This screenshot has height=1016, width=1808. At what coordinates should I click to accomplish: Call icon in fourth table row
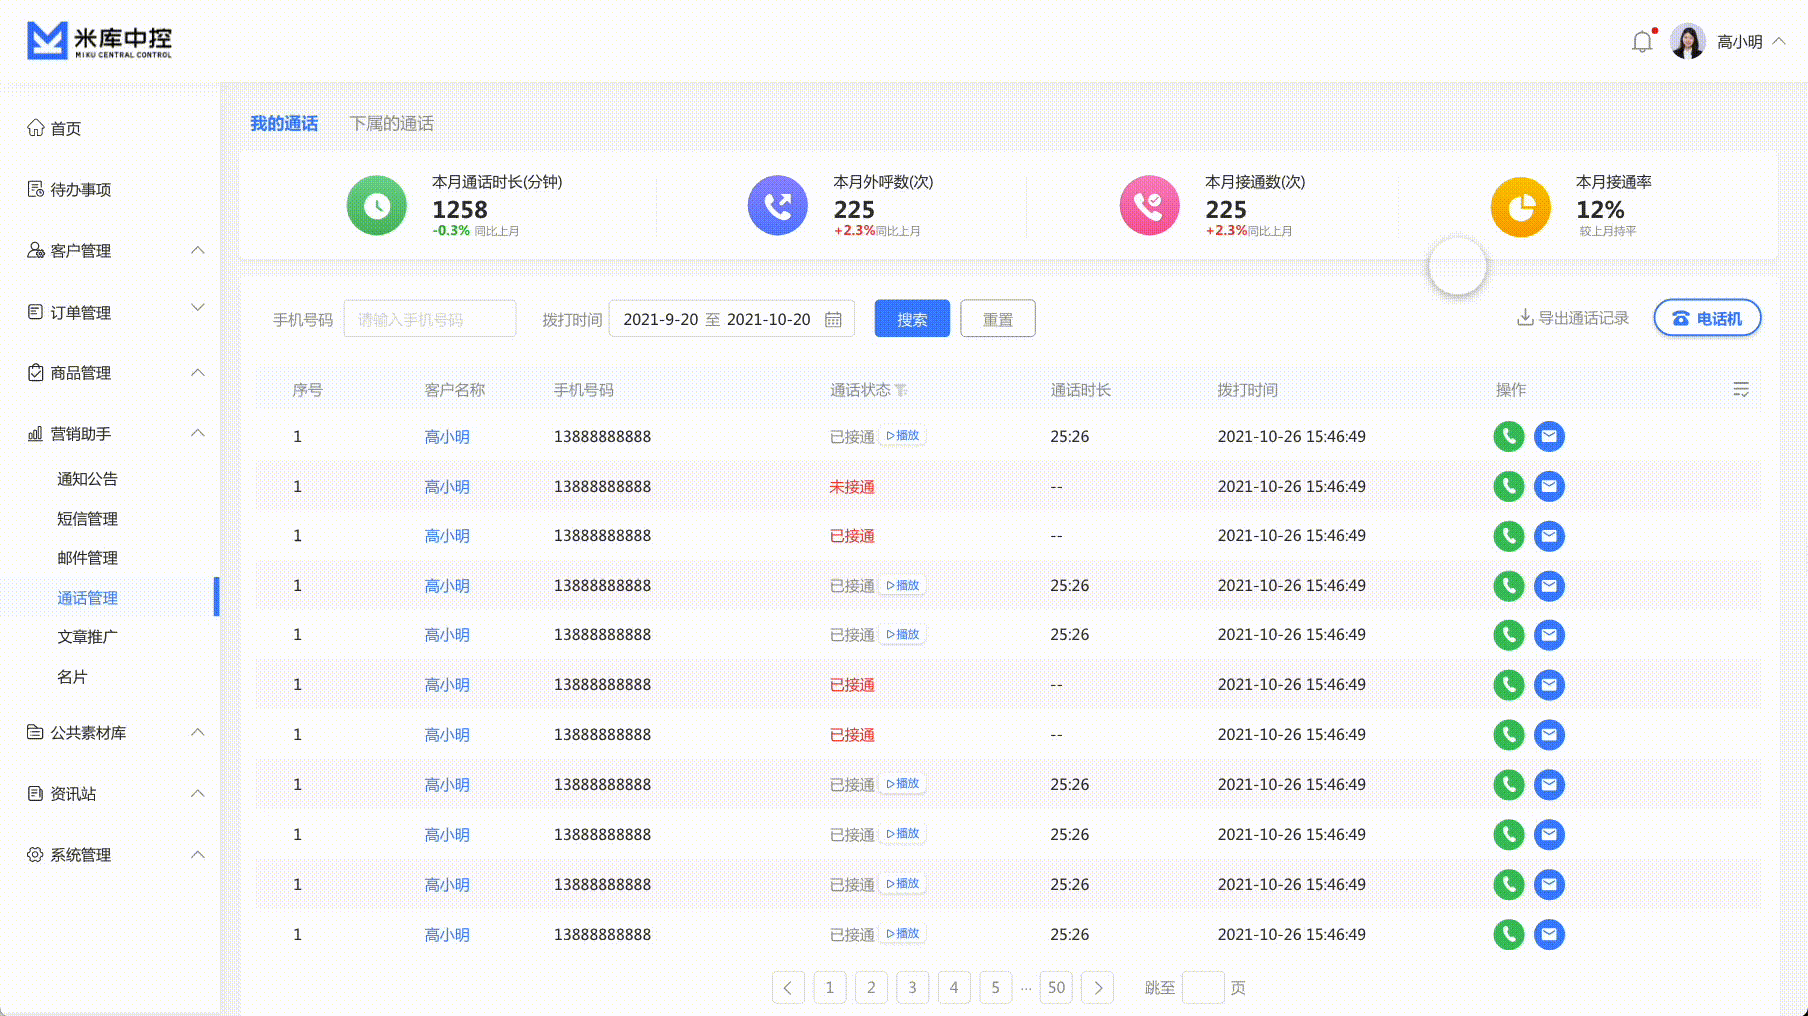pyautogui.click(x=1508, y=585)
